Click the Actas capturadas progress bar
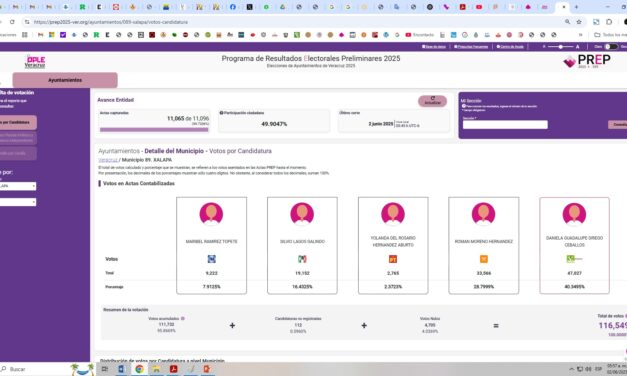The width and height of the screenshot is (627, 376). pos(154,130)
